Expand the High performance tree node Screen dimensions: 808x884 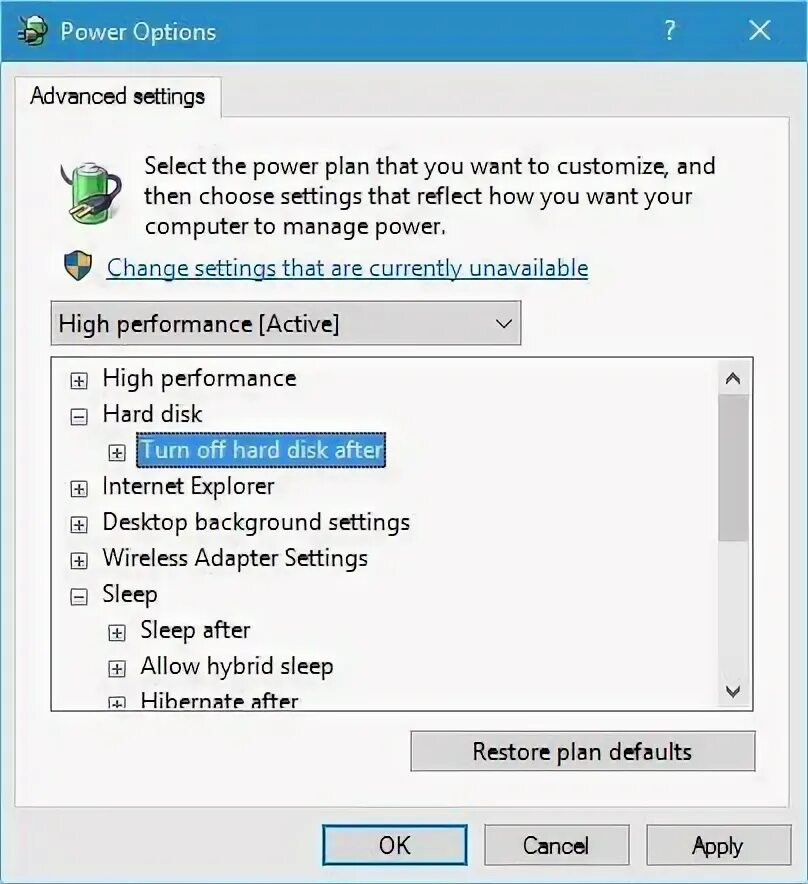point(79,381)
